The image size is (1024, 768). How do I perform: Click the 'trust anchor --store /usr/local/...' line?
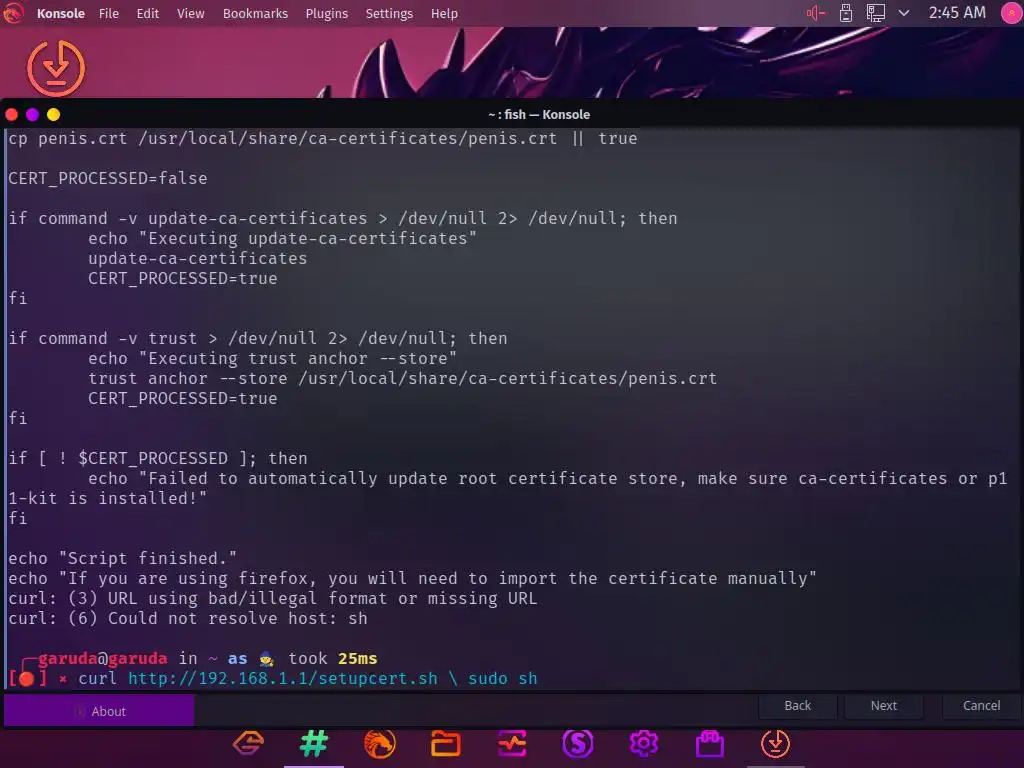click(403, 379)
